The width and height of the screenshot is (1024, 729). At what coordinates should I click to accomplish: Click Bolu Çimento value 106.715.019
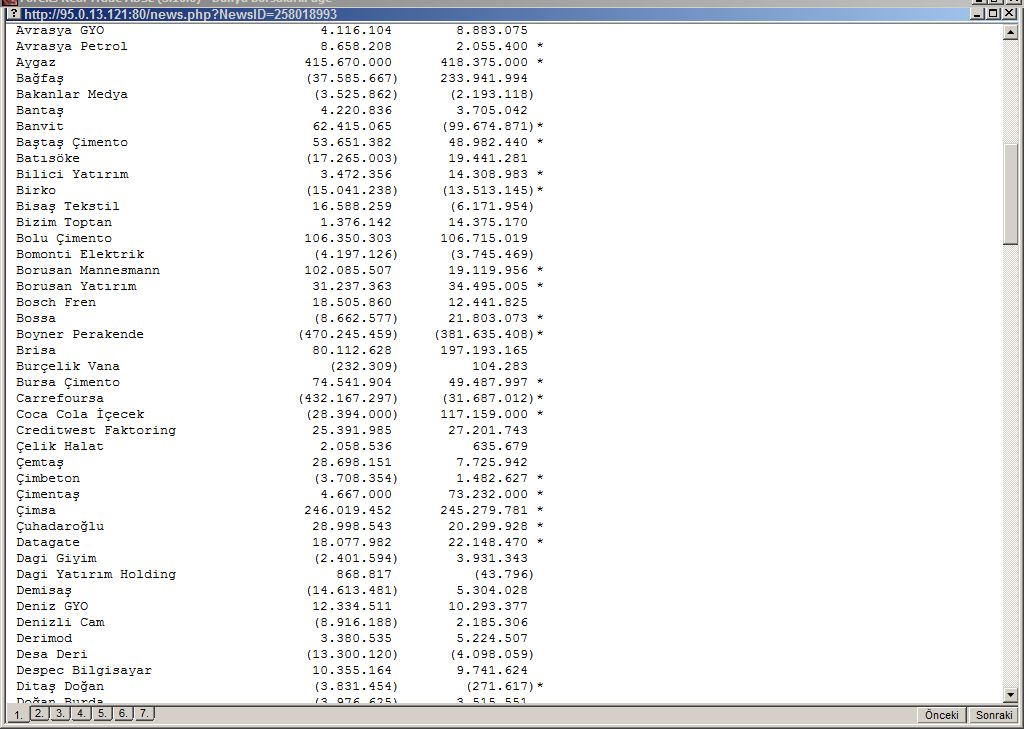(x=484, y=238)
